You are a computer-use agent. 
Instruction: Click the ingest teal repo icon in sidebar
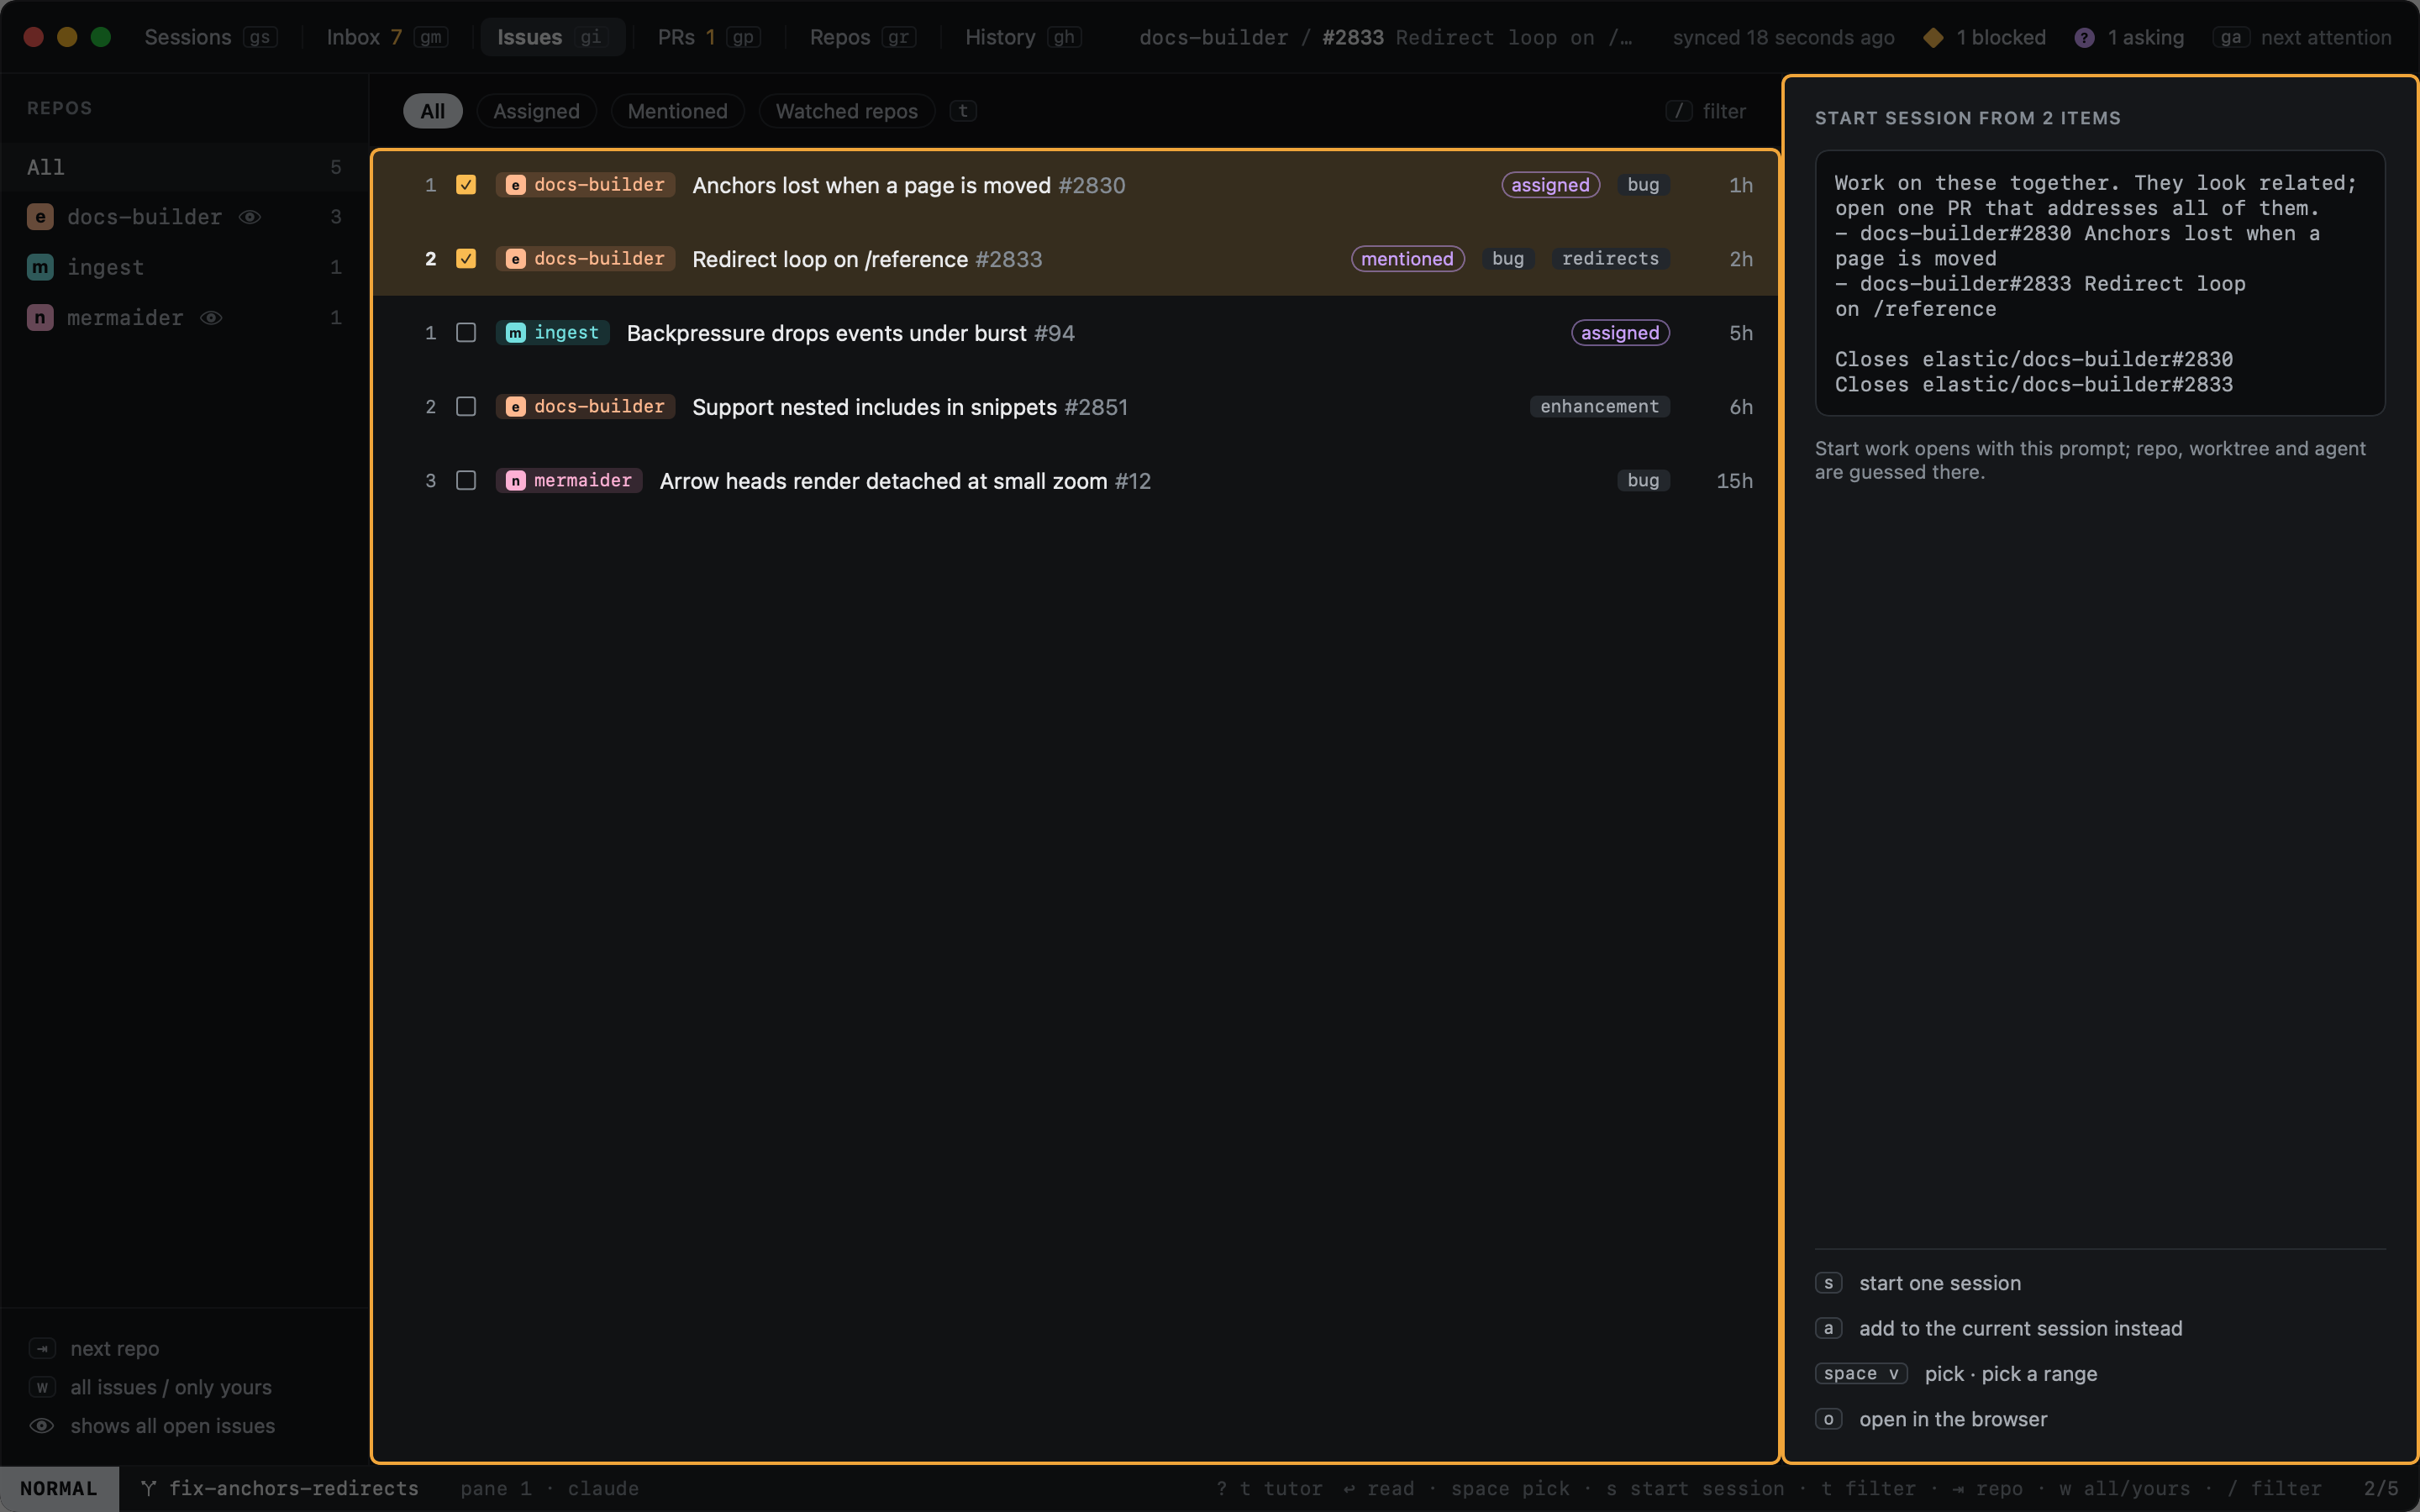40,267
